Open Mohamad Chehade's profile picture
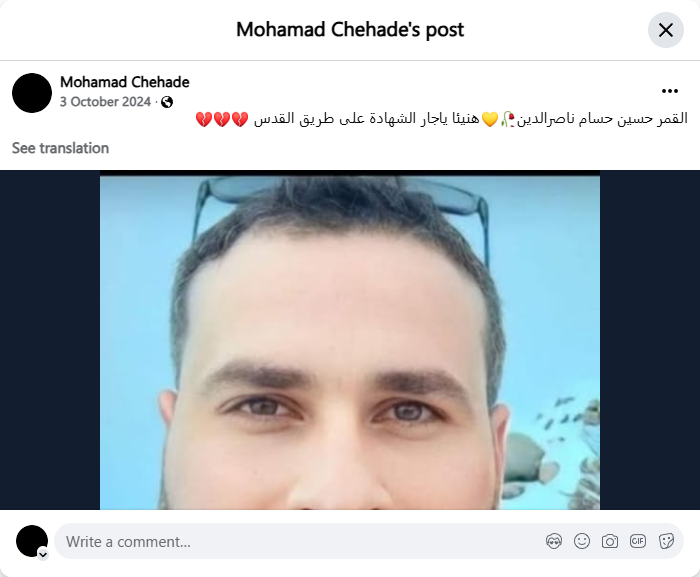700x577 pixels. point(32,93)
